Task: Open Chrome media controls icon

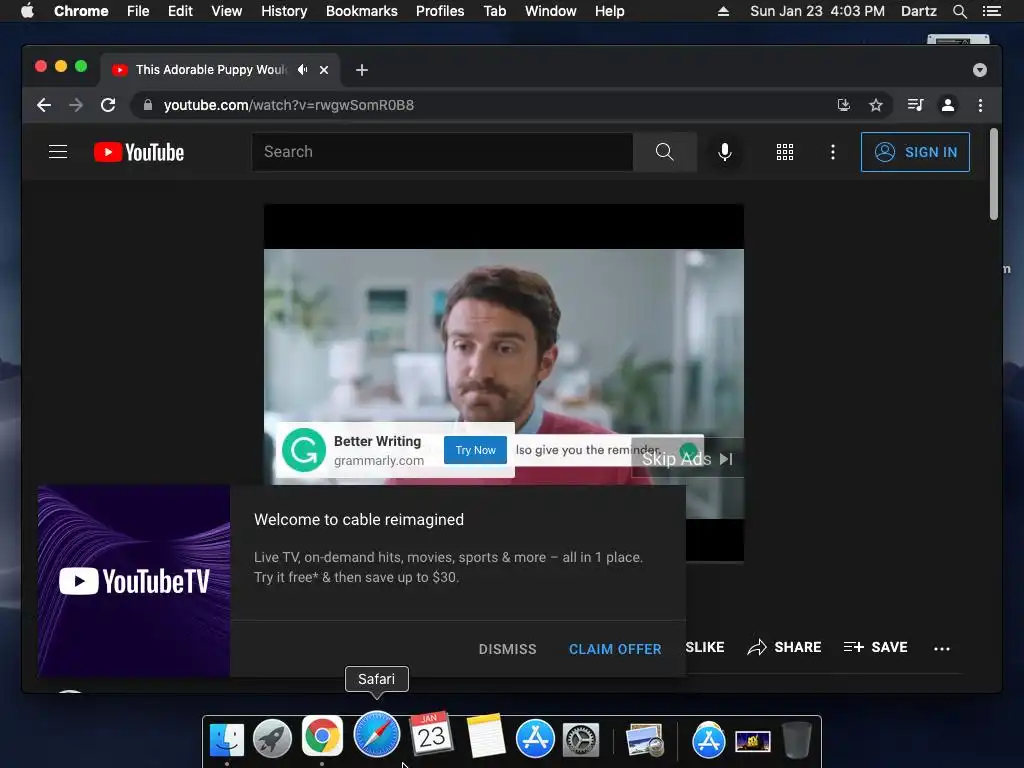Action: 915,105
